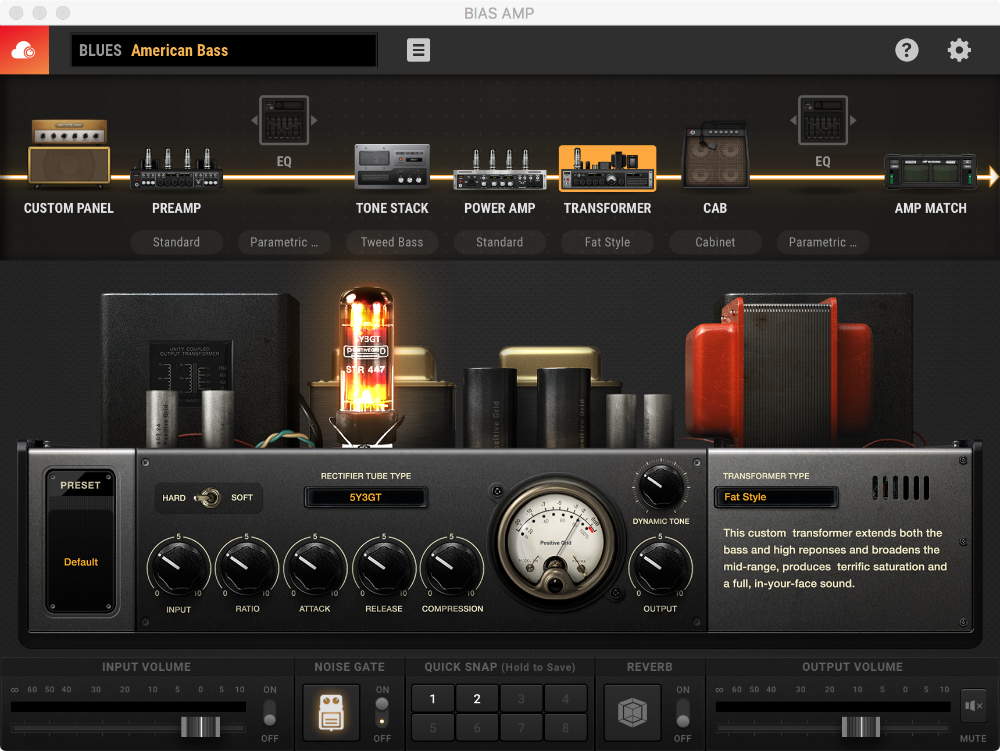Viewport: 1000px width, 751px height.
Task: Select the Cabinet dropdown under CAB
Action: [715, 242]
